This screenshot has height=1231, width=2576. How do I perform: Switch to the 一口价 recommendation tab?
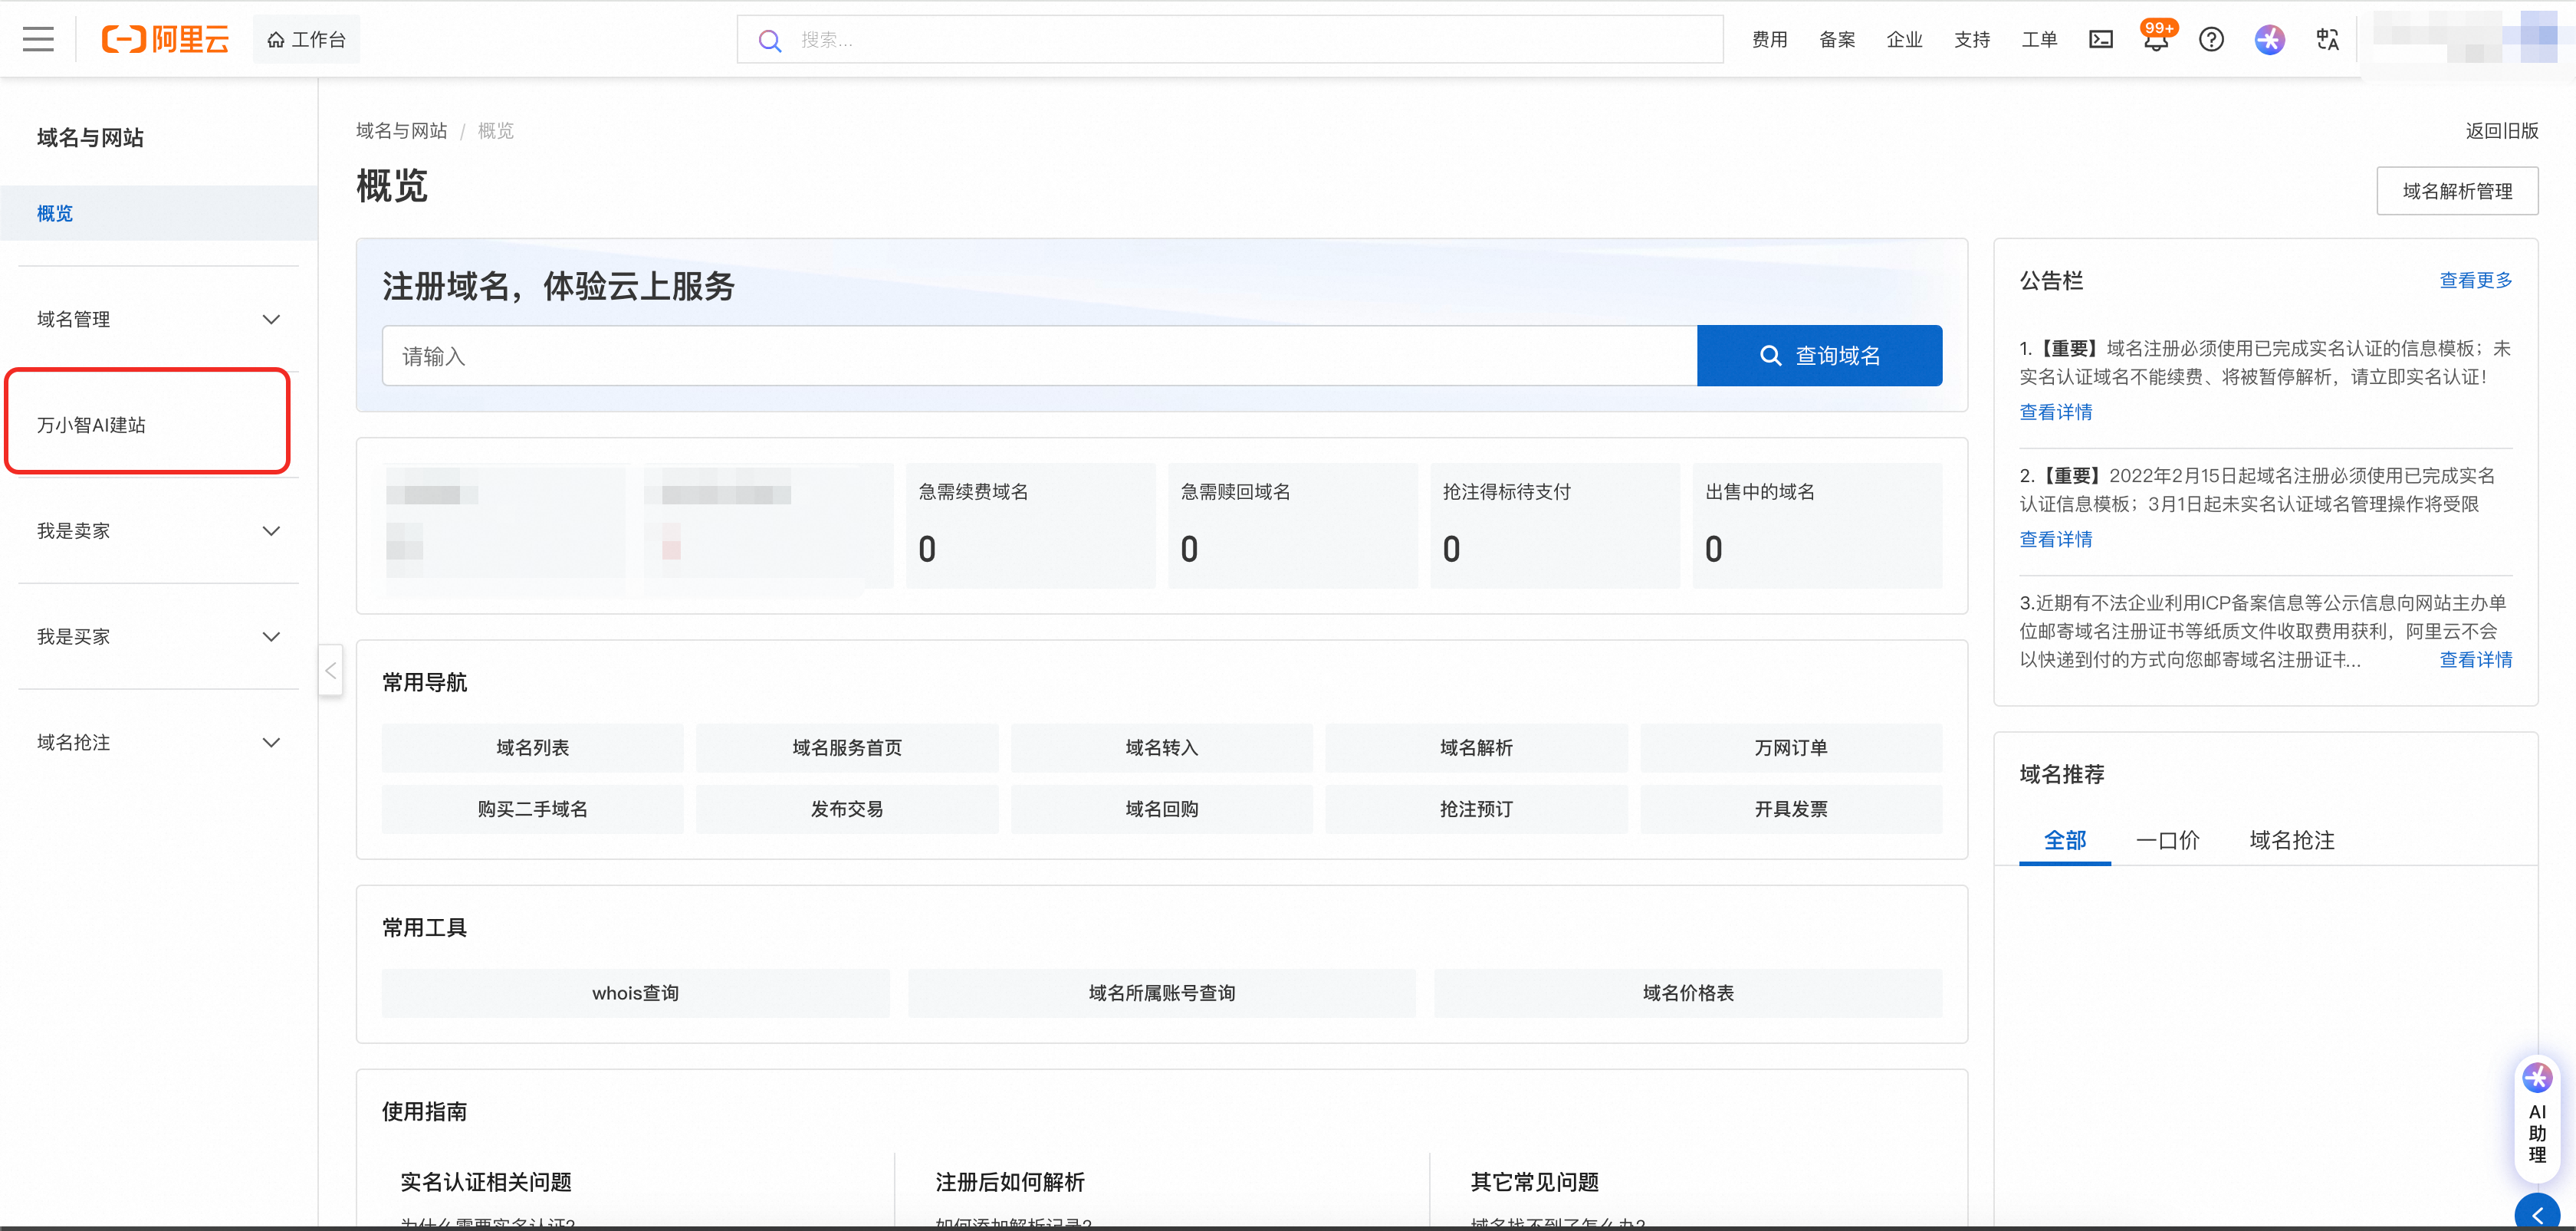(2167, 840)
